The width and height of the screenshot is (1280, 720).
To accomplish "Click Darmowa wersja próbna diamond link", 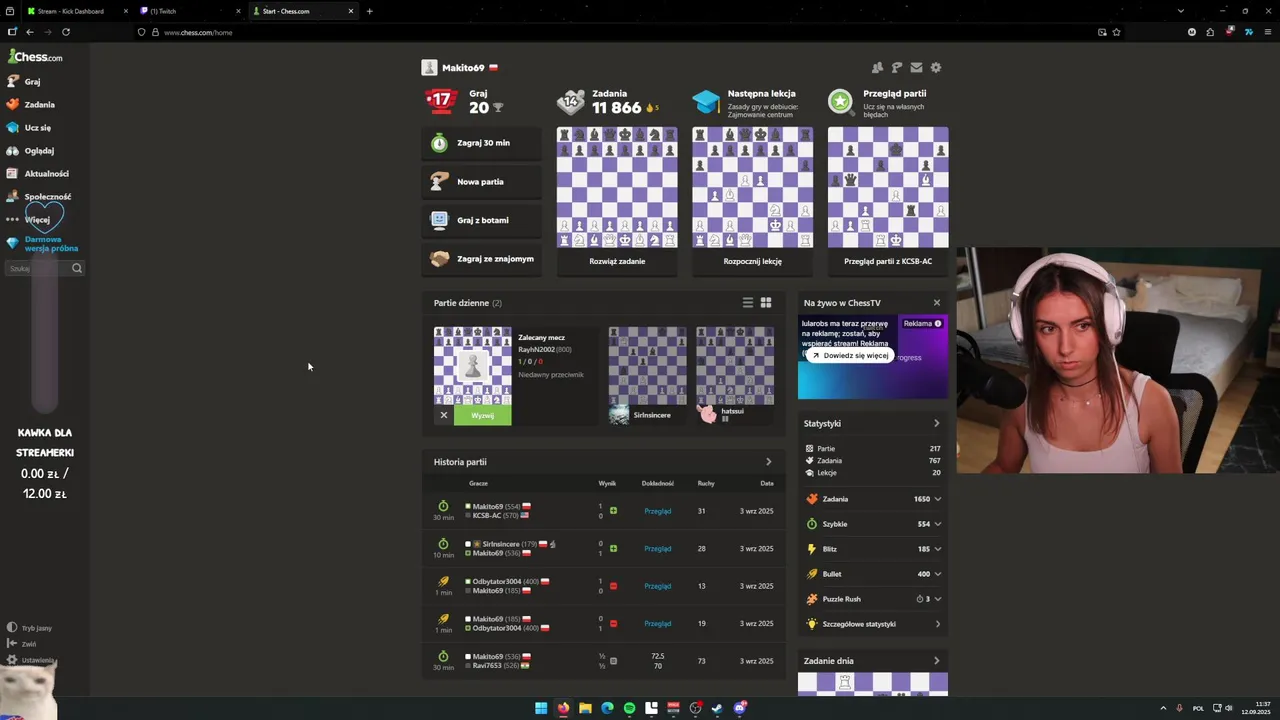I will (x=42, y=244).
